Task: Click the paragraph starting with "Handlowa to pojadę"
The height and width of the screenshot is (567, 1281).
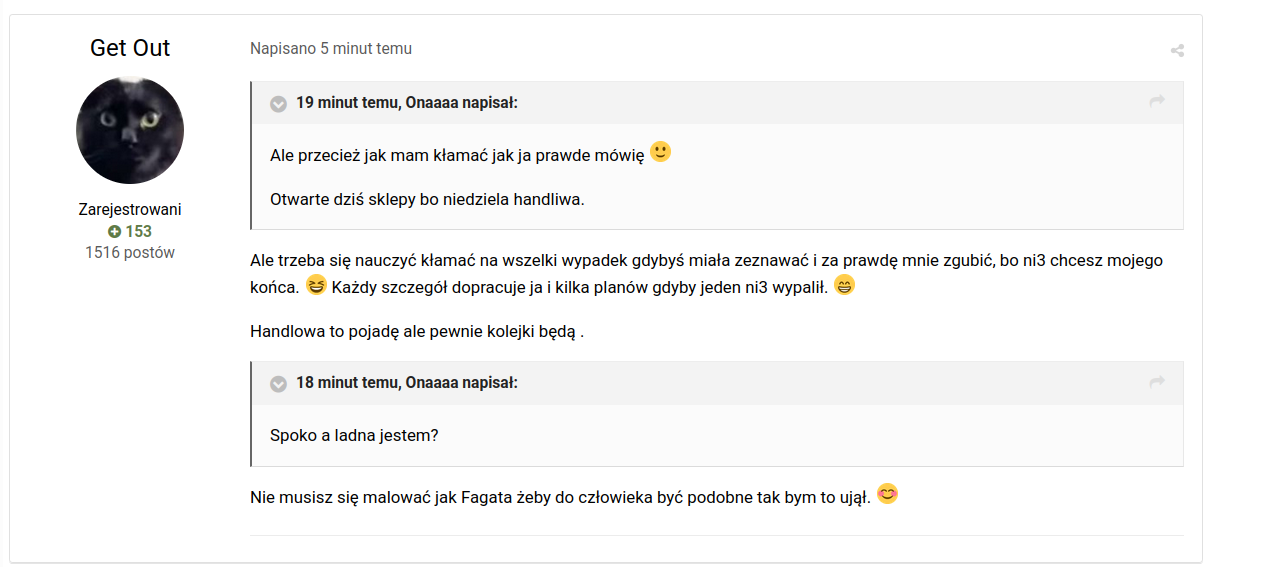Action: click(417, 332)
